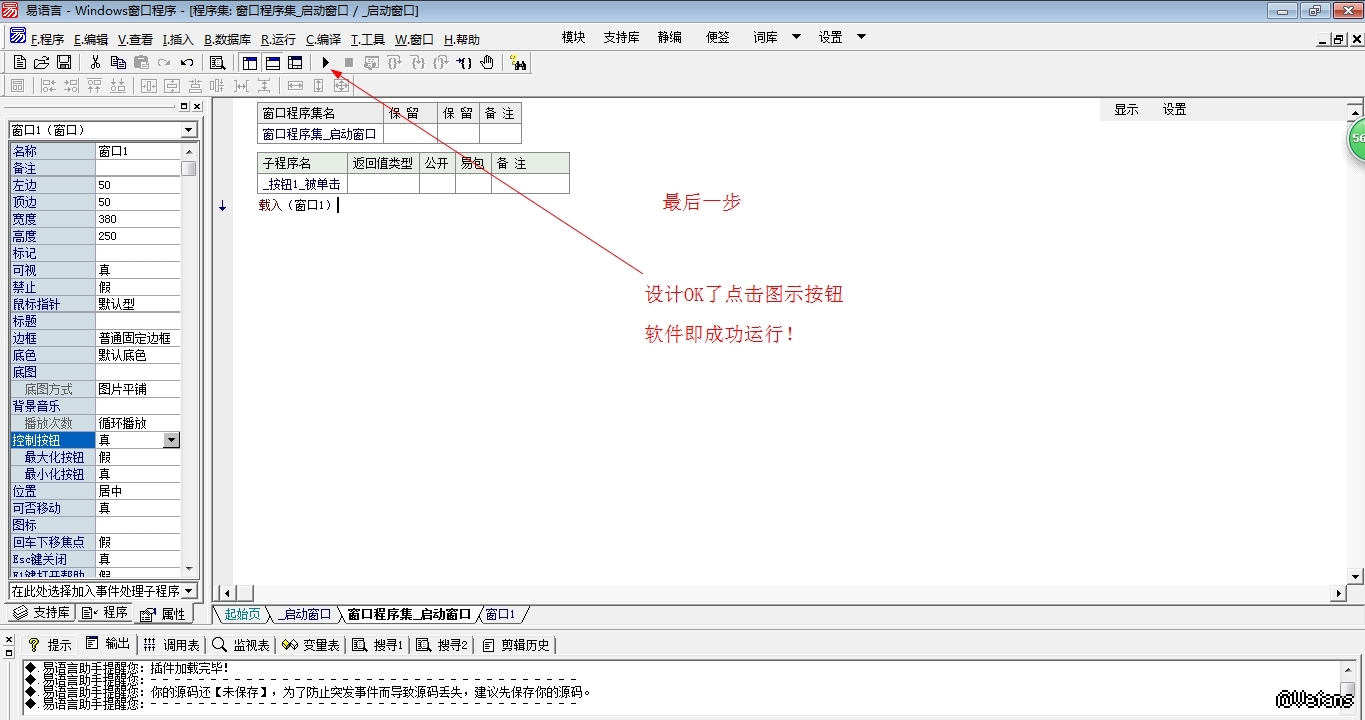Image resolution: width=1365 pixels, height=720 pixels.
Task: Stop the running program with the square icon
Action: [348, 62]
